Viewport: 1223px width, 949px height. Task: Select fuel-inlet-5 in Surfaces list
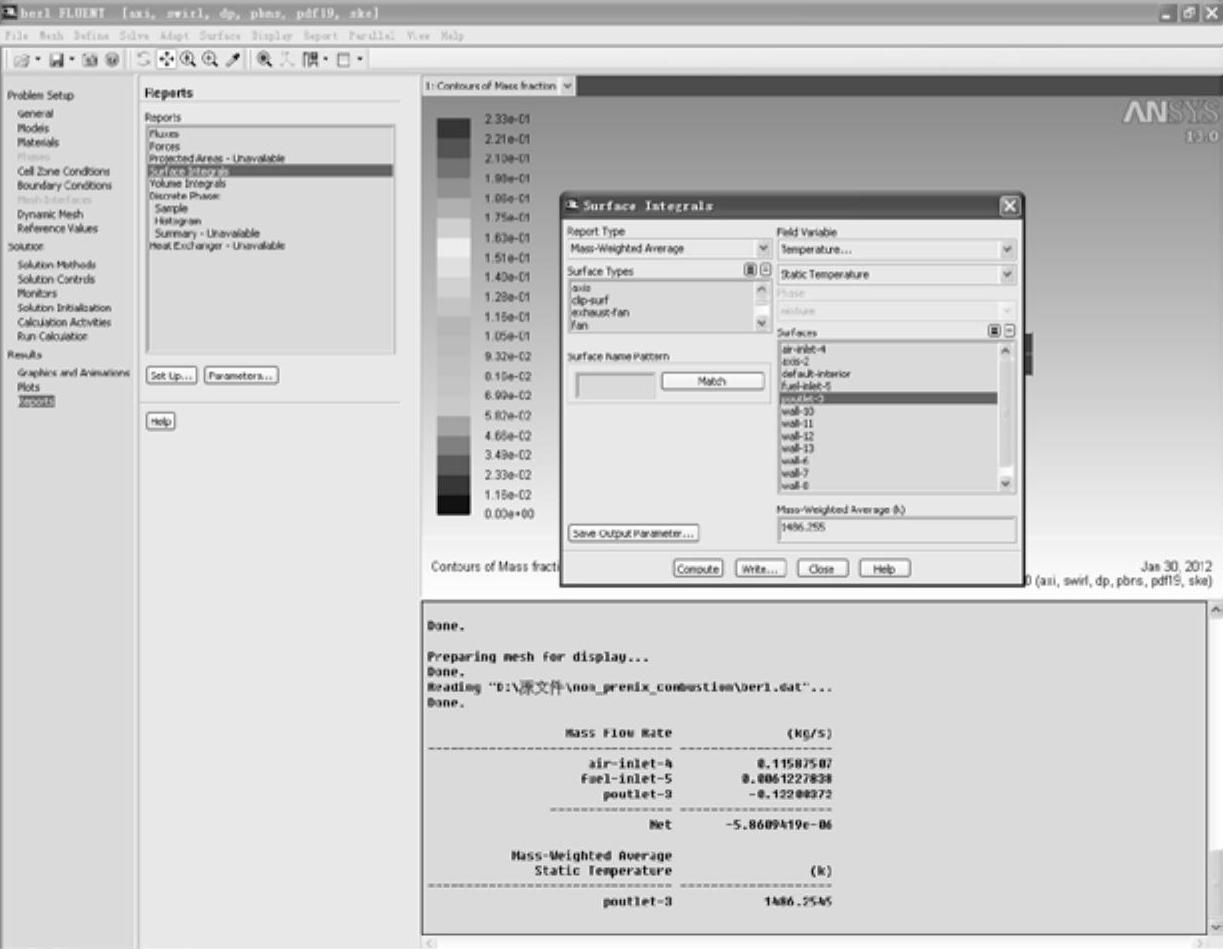806,385
